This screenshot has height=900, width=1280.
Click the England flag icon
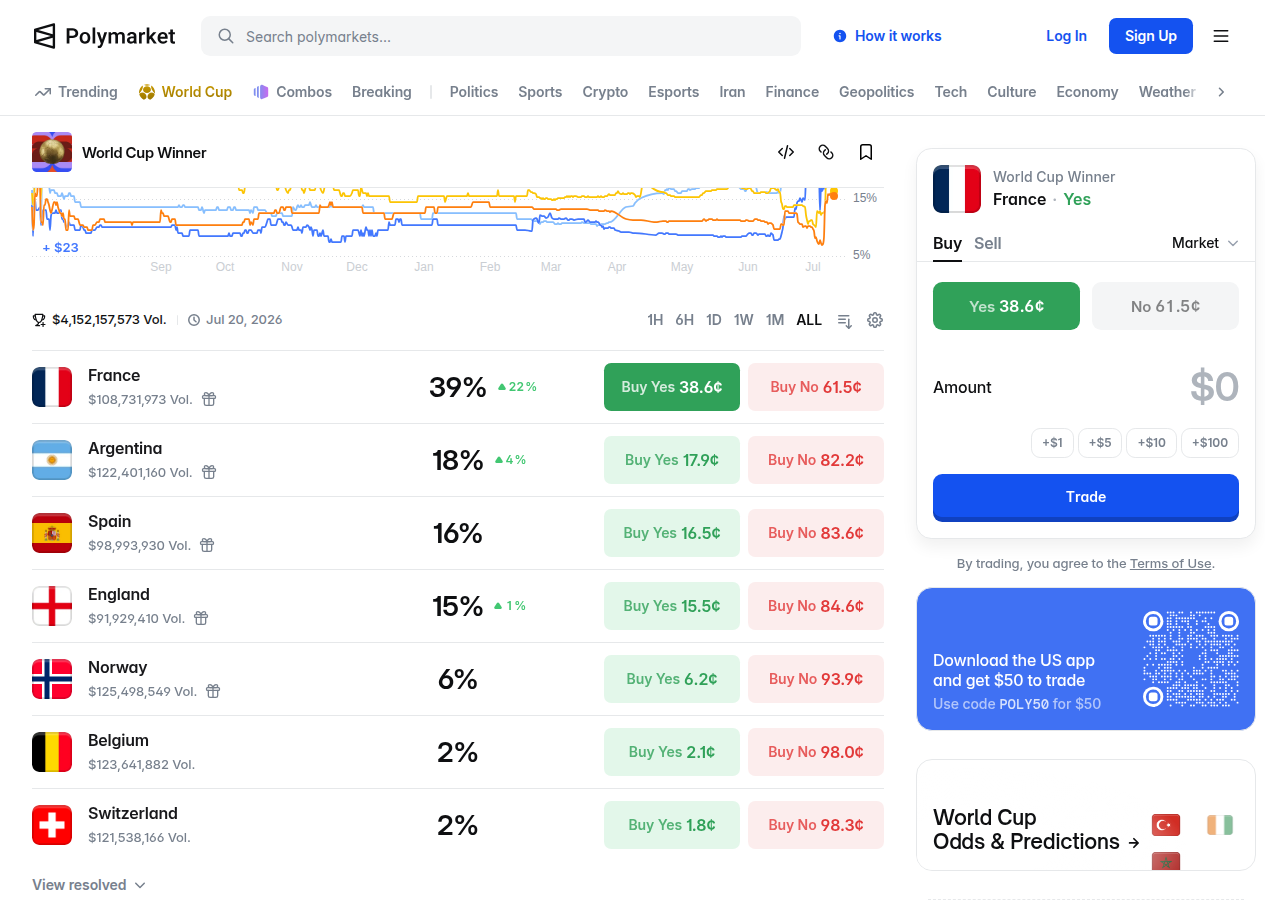52,606
